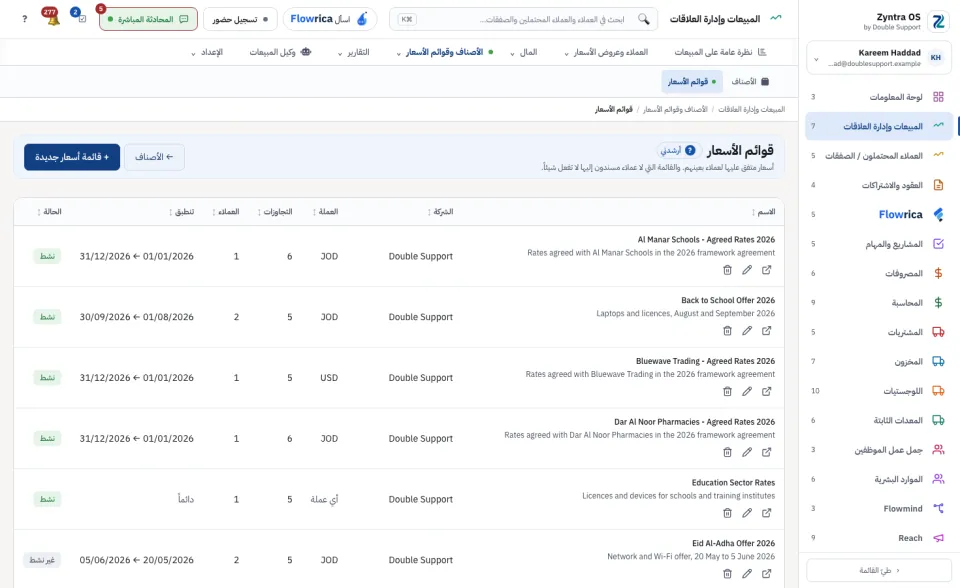Open Flowrica in sidebar
The height and width of the screenshot is (588, 960).
(878, 214)
